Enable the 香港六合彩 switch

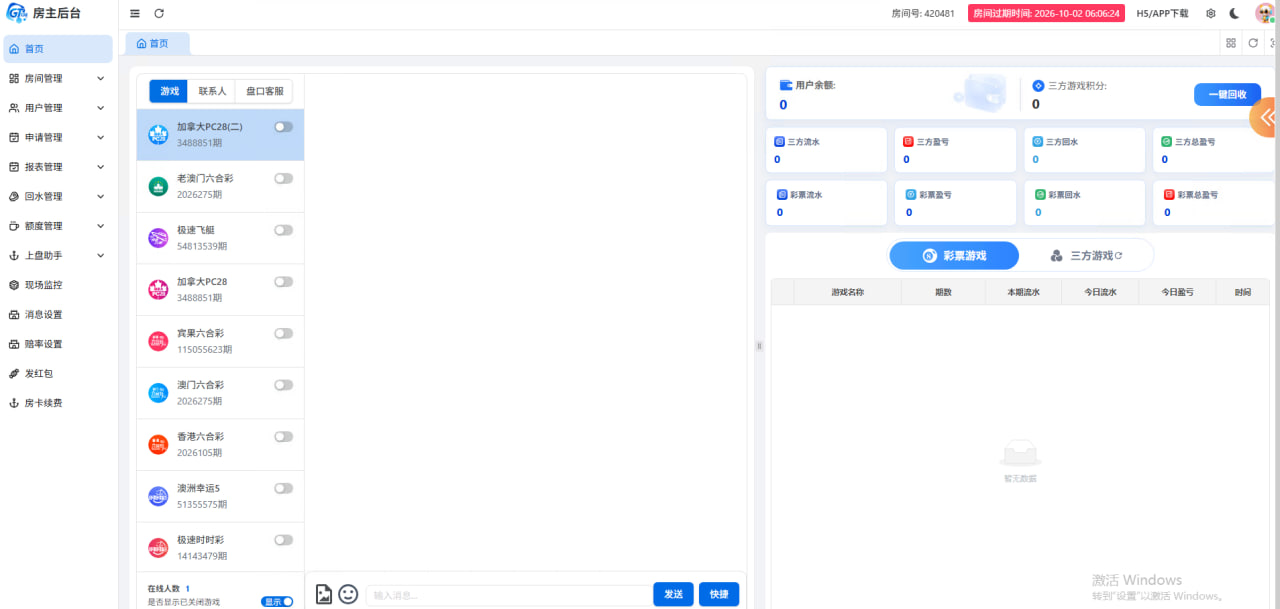pos(284,436)
